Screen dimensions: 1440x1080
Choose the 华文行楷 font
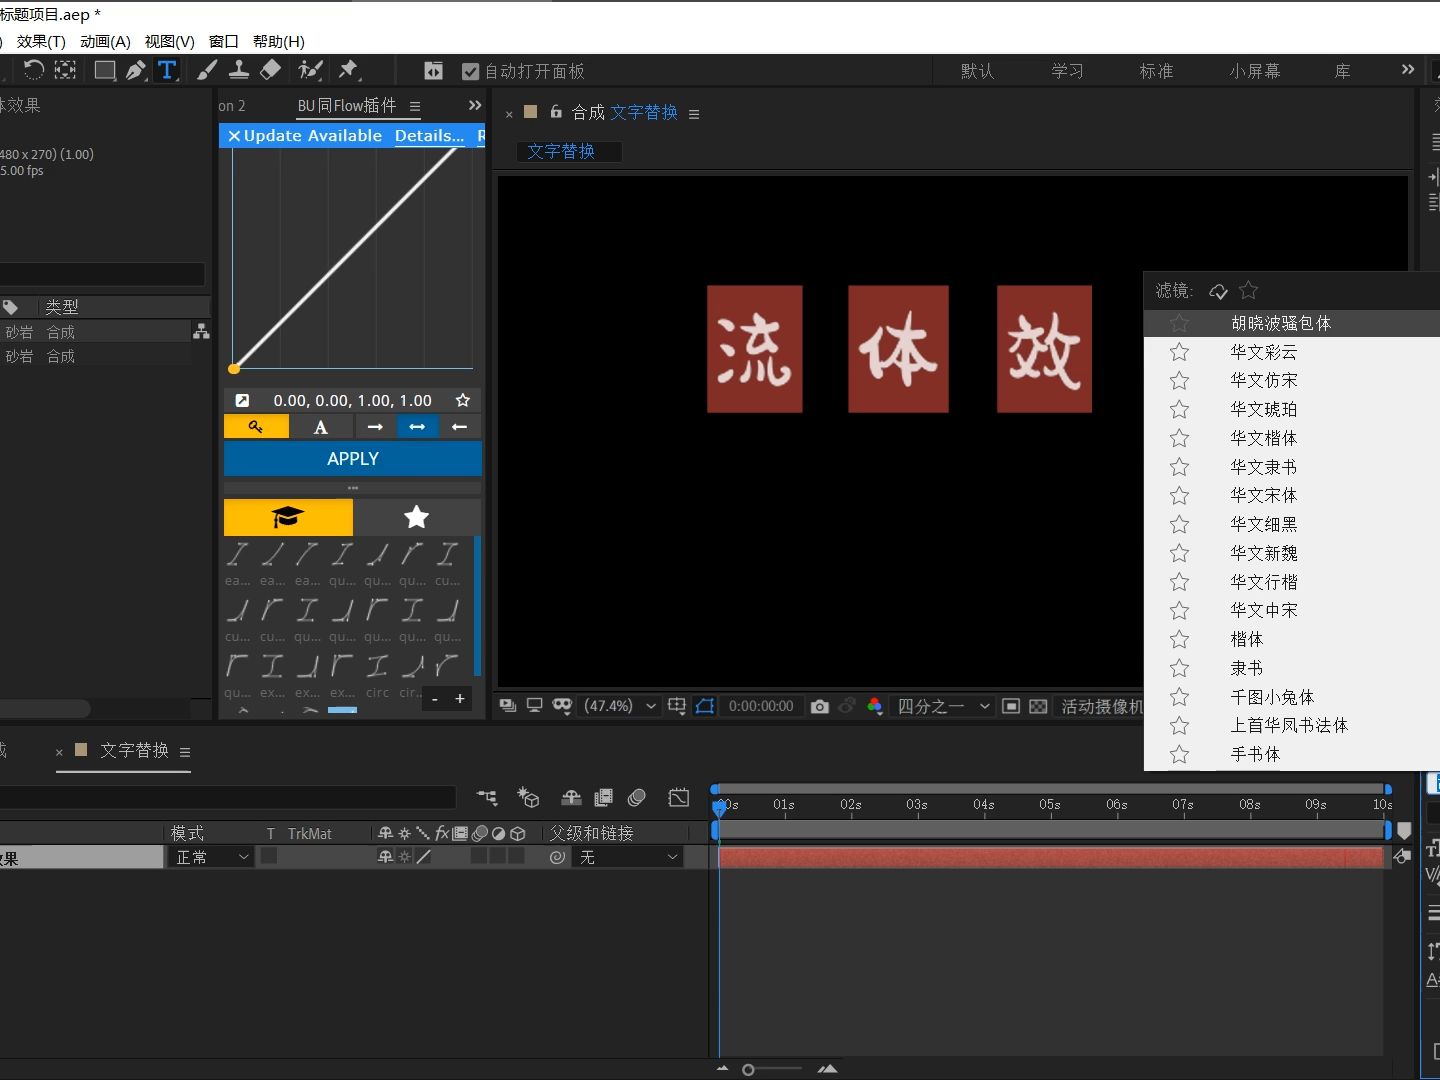[x=1264, y=582]
